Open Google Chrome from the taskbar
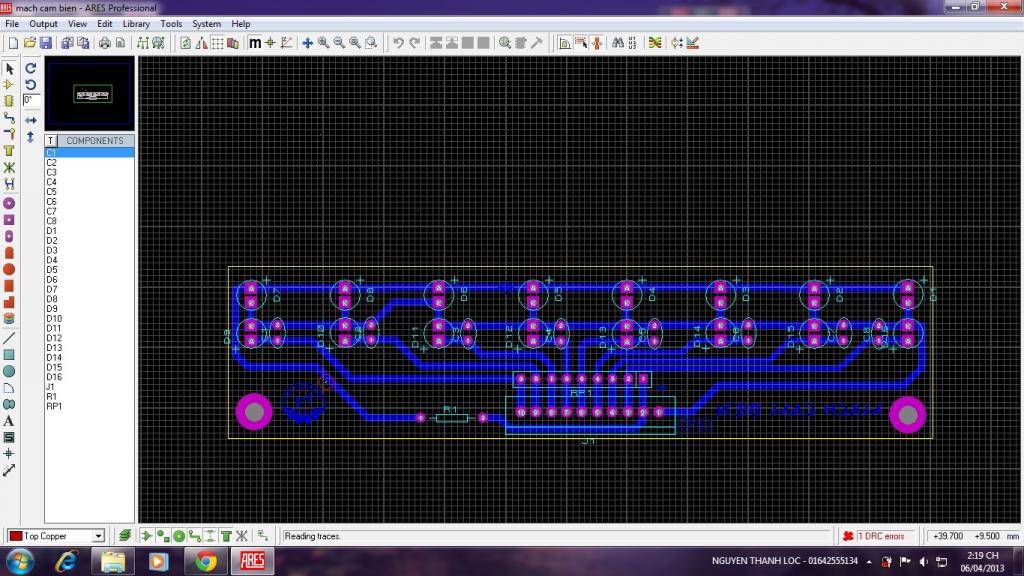 coord(206,561)
